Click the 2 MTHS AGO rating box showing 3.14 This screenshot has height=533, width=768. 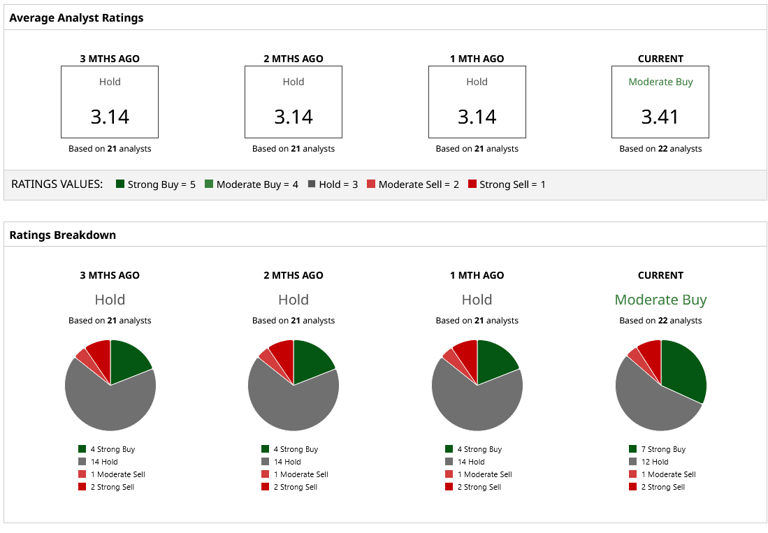point(293,102)
